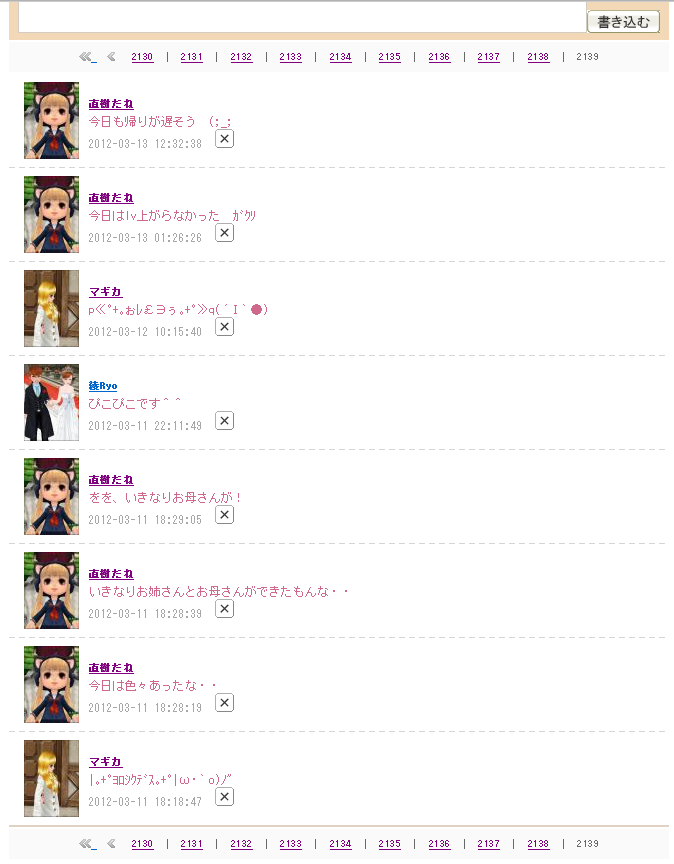Go to previous page with bottom single arrow
This screenshot has height=864, width=674.
click(111, 844)
